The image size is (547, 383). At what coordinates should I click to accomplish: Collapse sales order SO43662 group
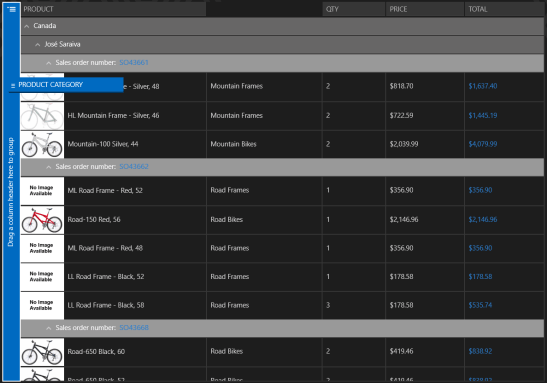48,167
